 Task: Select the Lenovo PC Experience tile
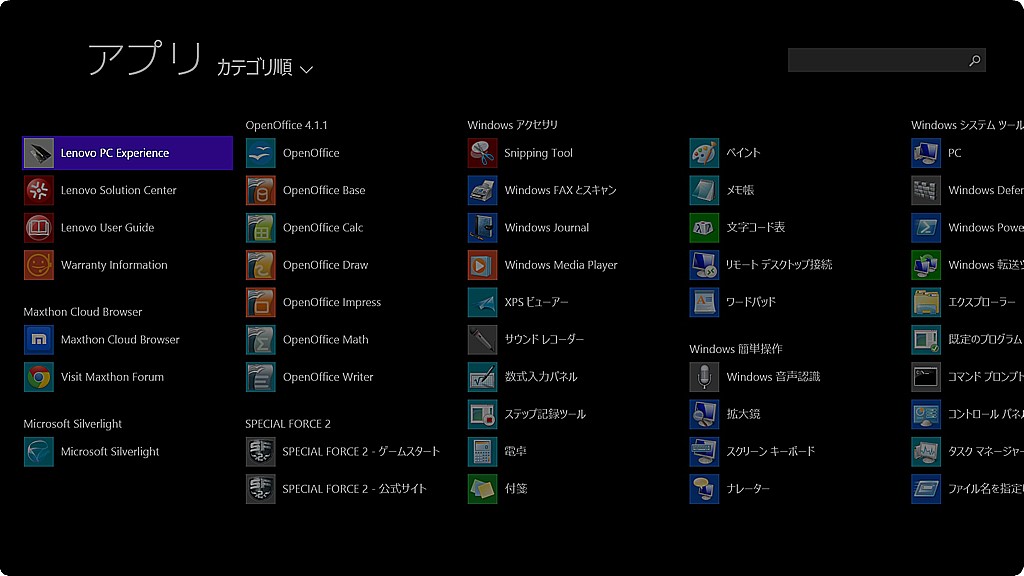[127, 153]
